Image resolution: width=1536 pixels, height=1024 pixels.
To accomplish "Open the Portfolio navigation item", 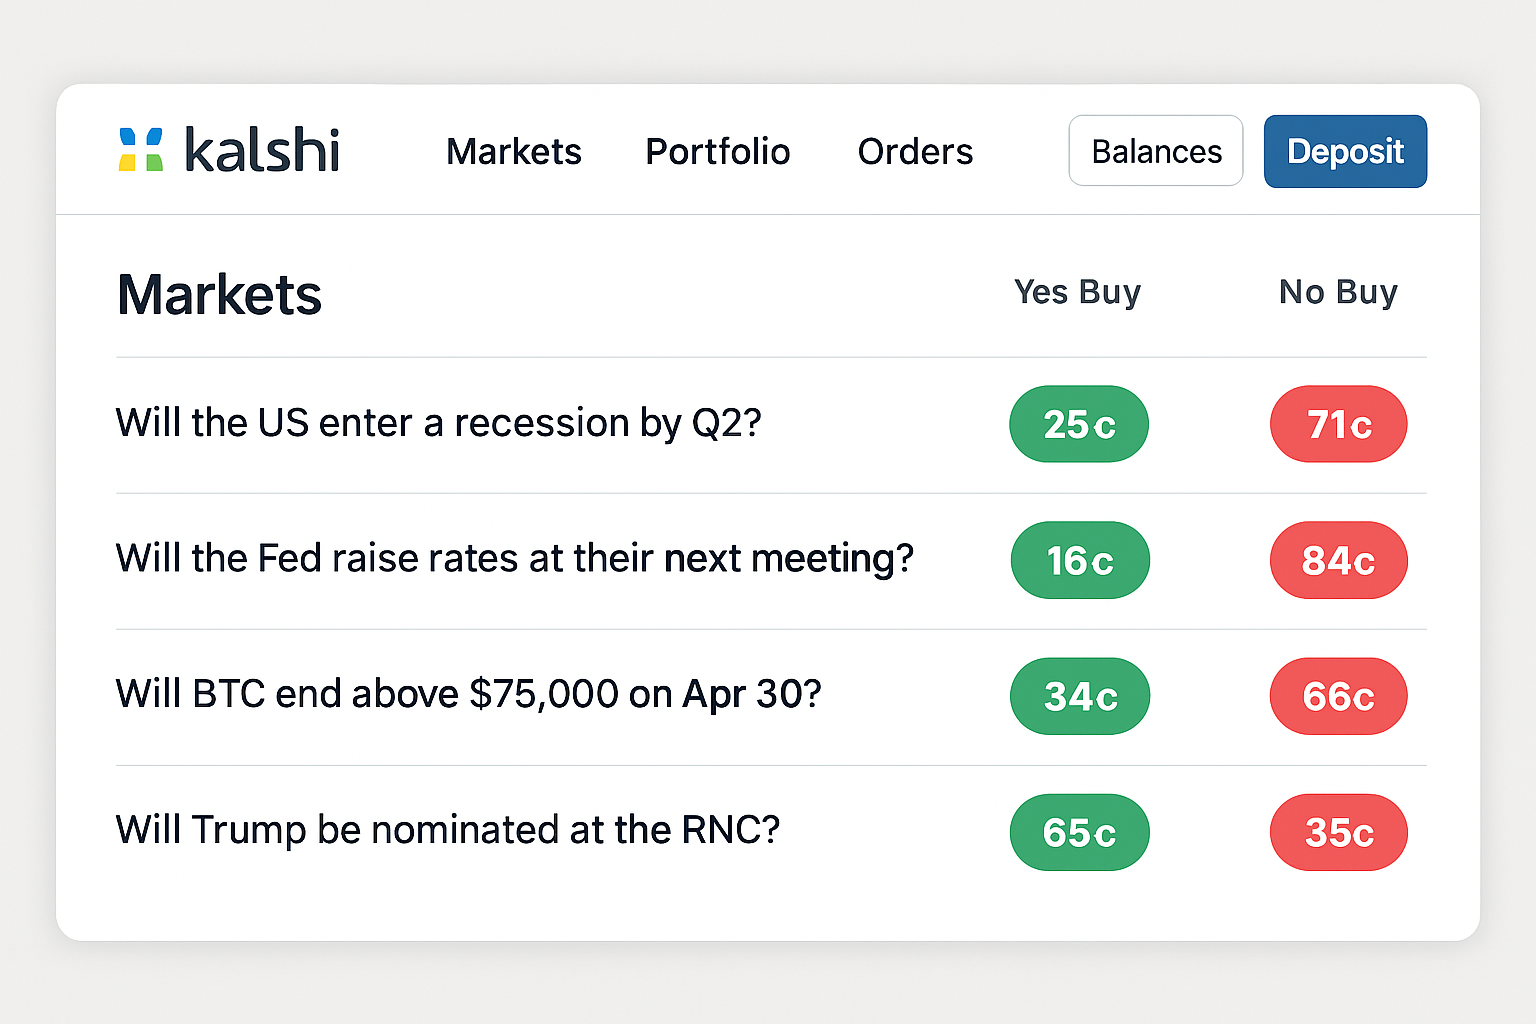I will tap(718, 151).
